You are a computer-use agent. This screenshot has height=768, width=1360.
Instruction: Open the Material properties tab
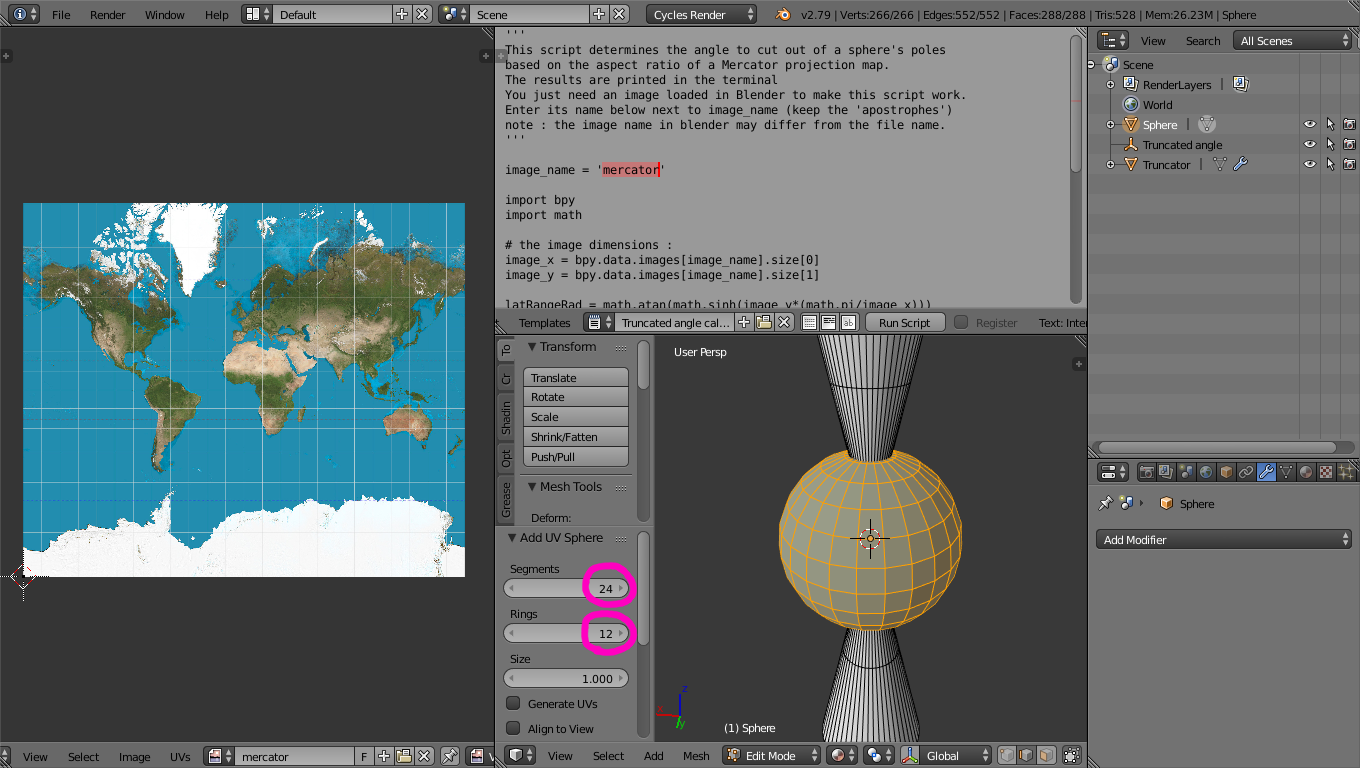1307,472
